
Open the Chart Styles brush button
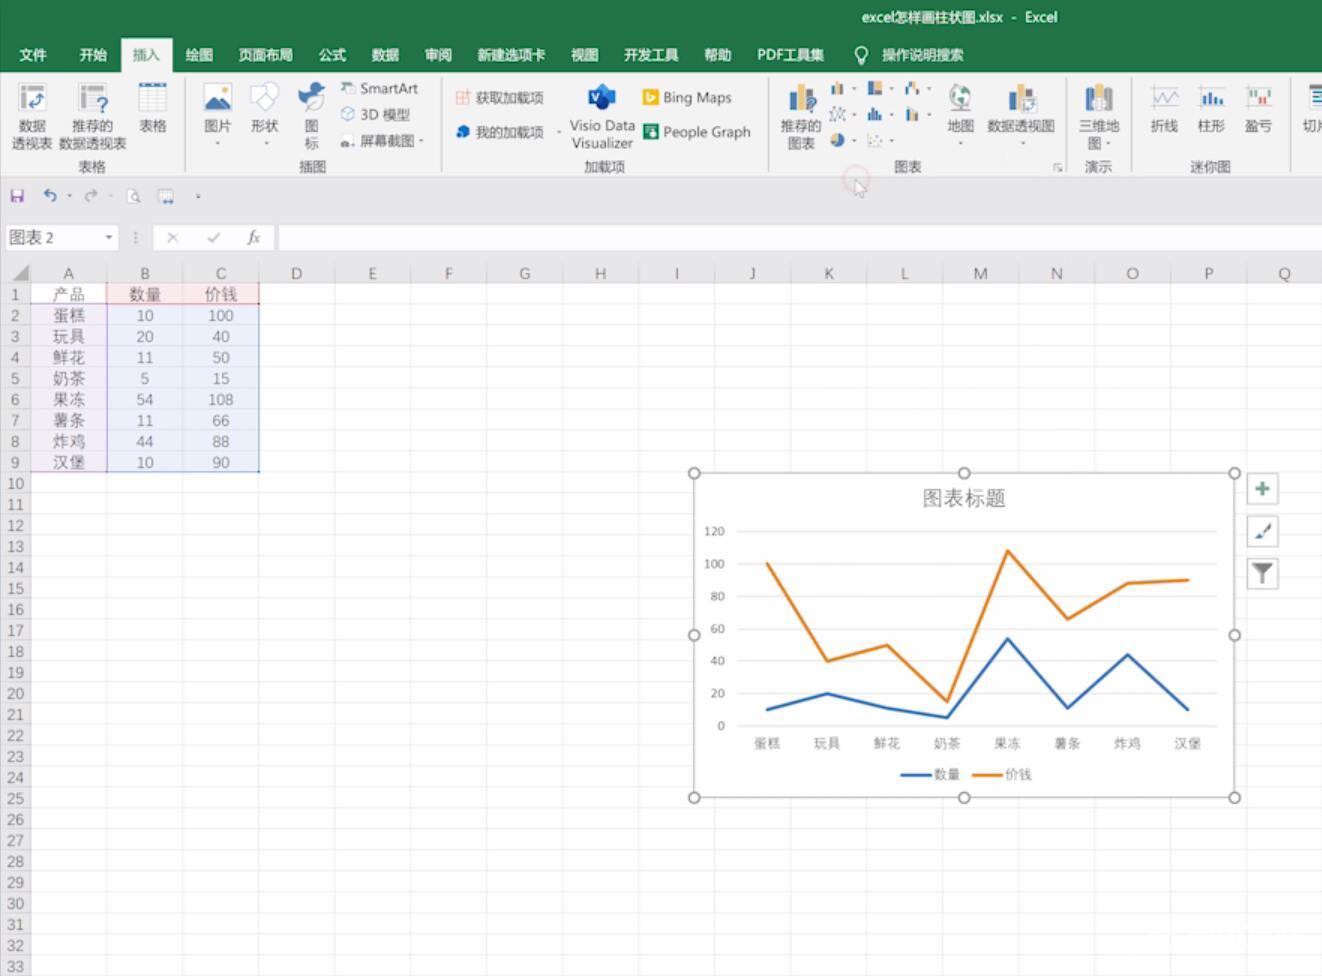(x=1262, y=531)
